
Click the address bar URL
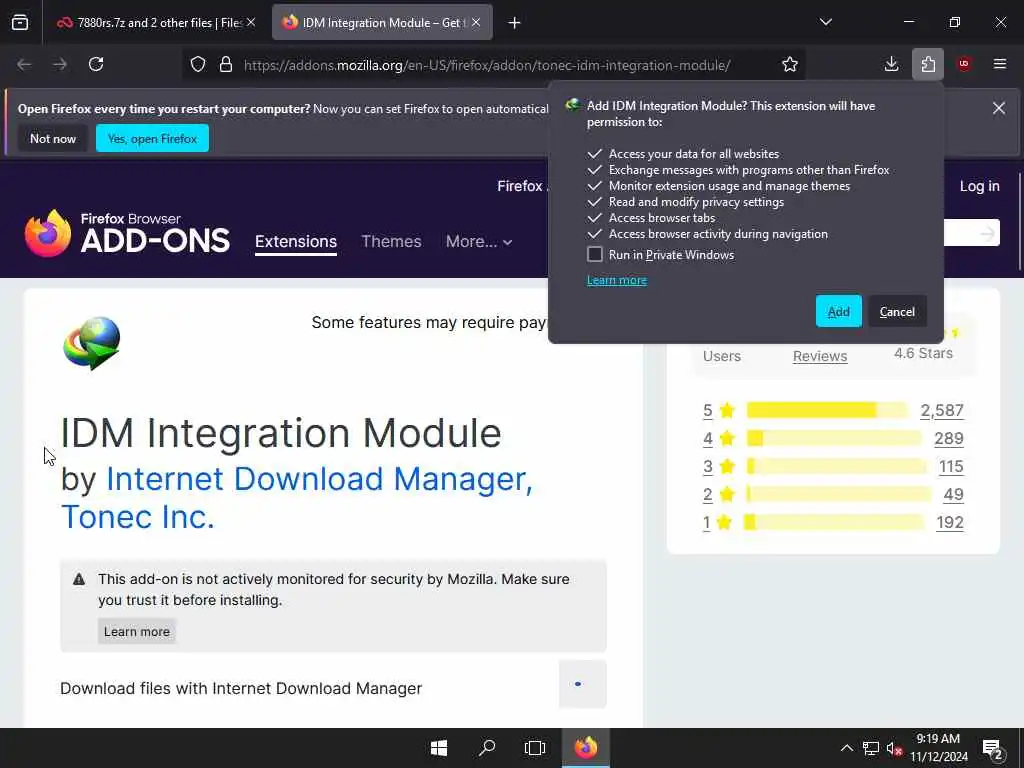click(487, 65)
